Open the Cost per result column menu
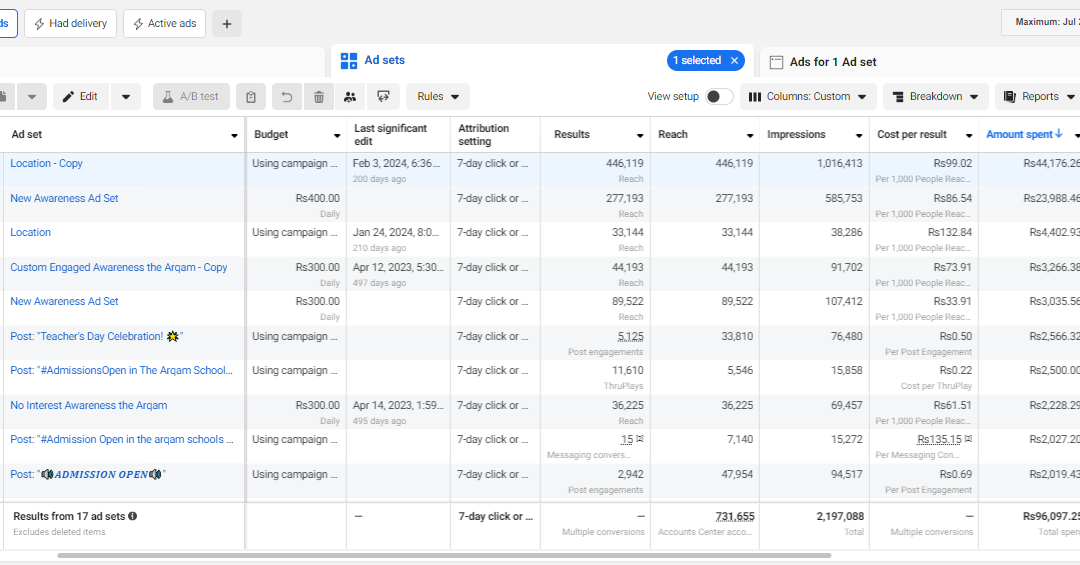This screenshot has width=1080, height=565. (x=968, y=136)
